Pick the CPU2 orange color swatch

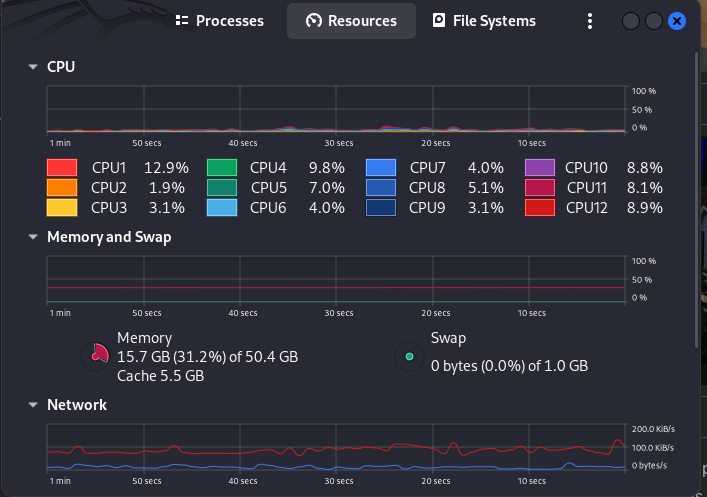(x=62, y=188)
